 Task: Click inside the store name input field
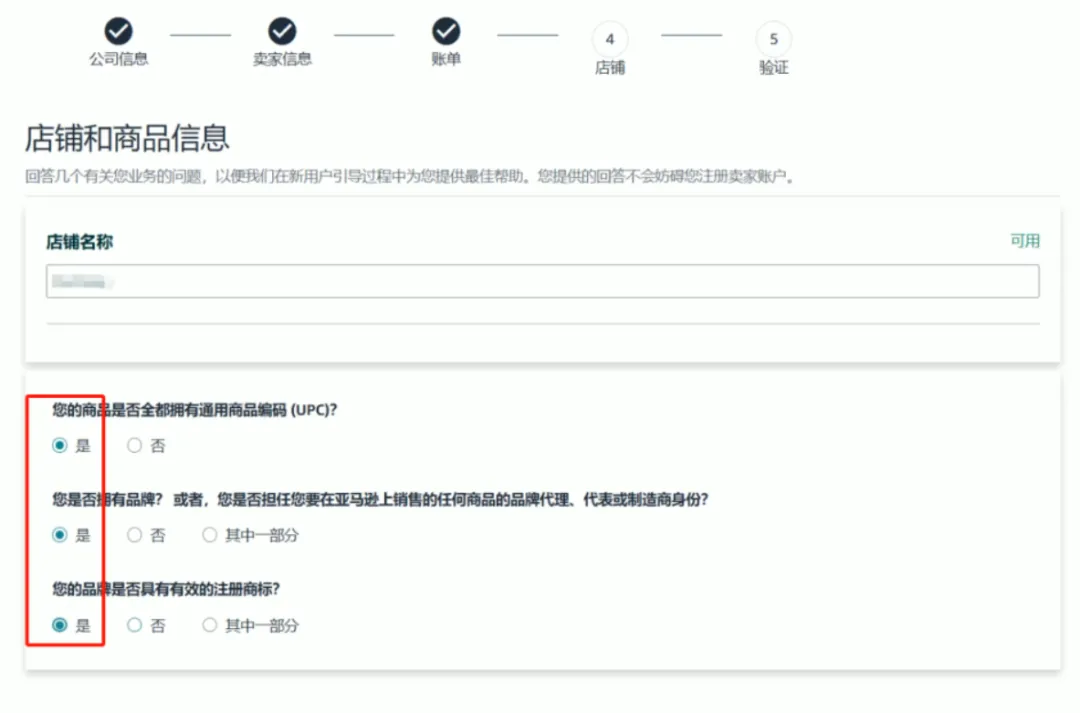[400, 281]
